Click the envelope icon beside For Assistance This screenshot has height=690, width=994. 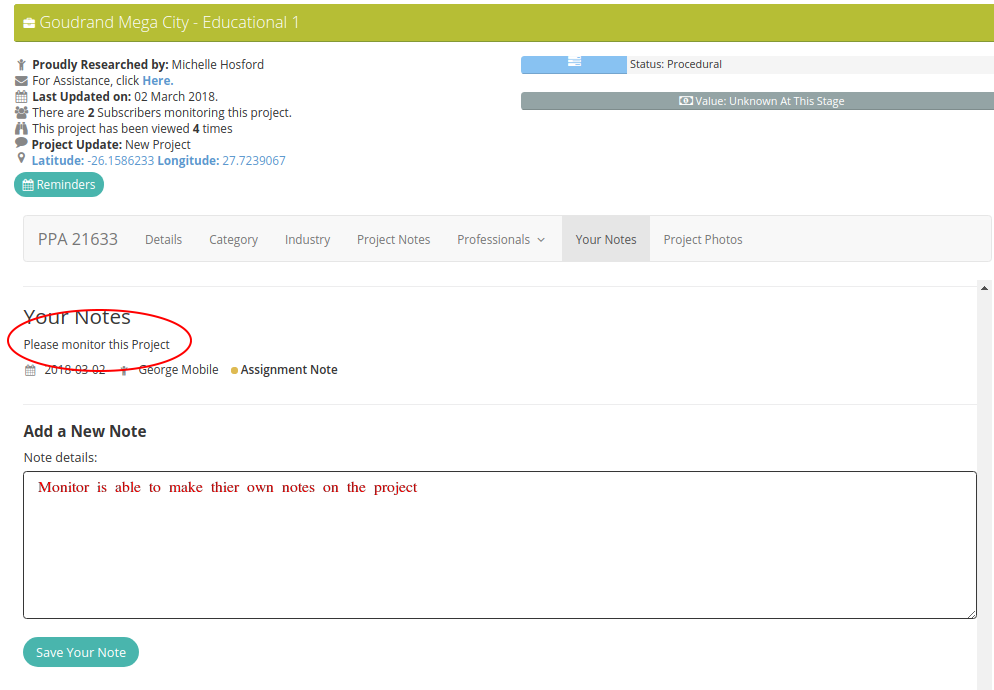click(x=22, y=81)
